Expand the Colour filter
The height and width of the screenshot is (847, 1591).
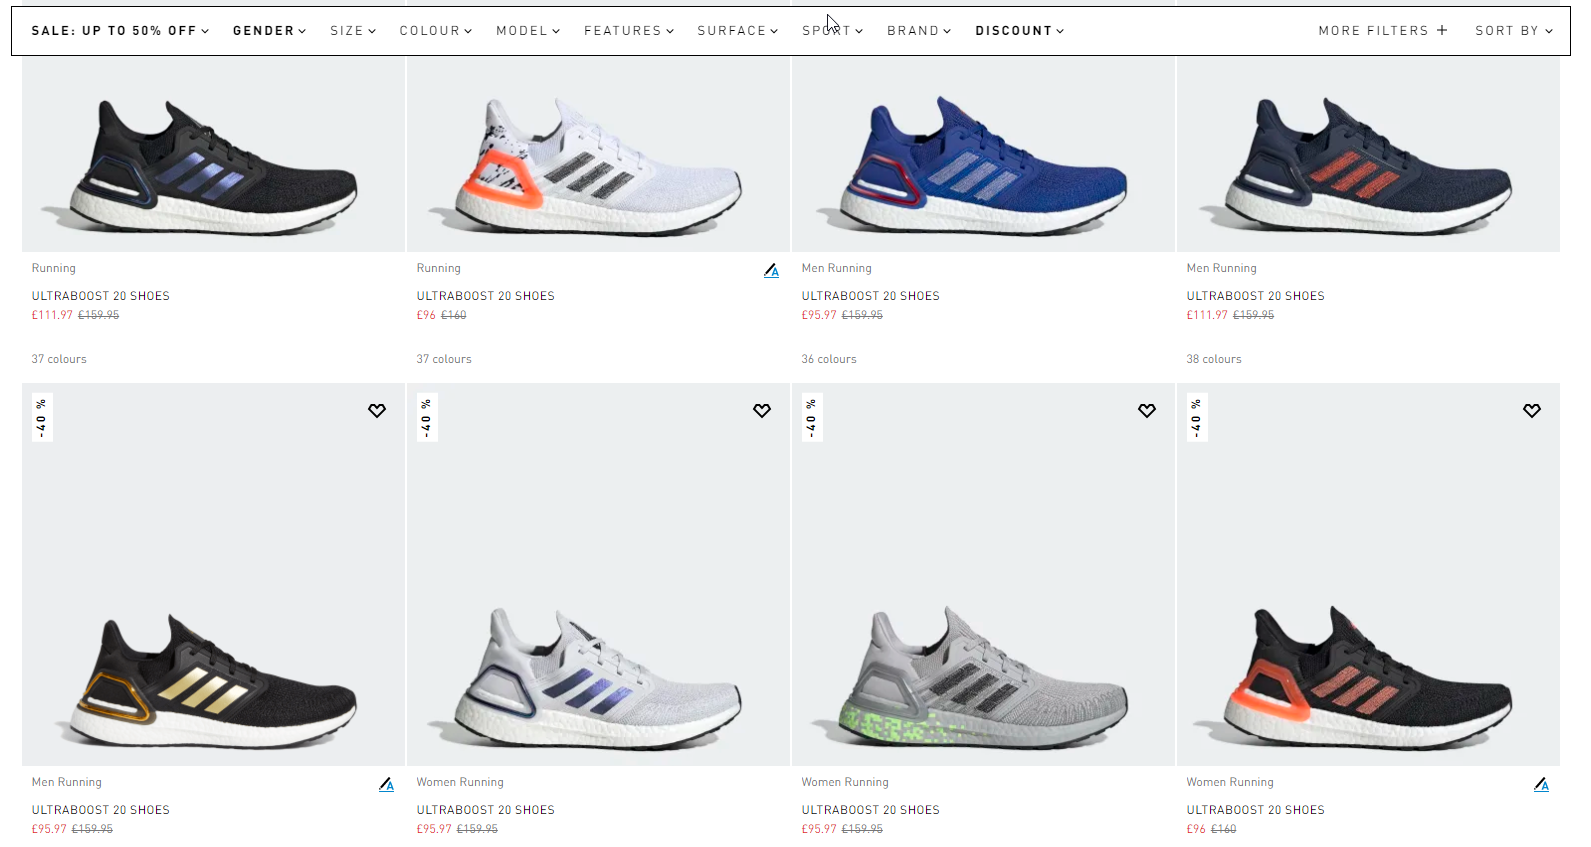(x=435, y=31)
